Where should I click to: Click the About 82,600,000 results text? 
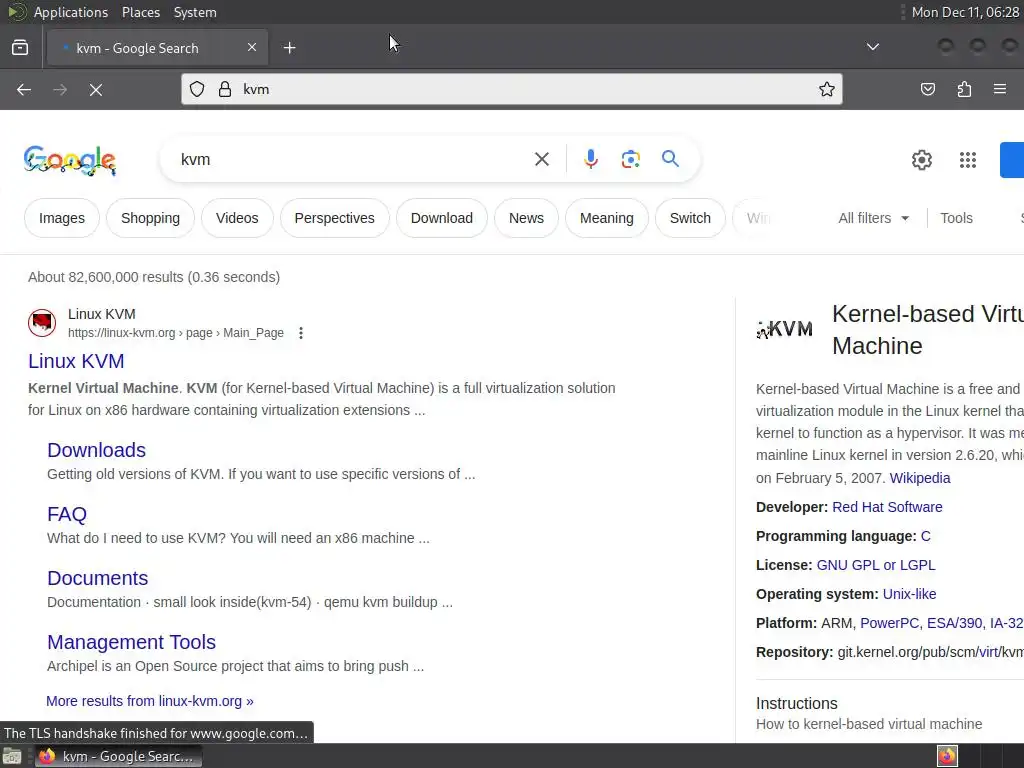(154, 277)
